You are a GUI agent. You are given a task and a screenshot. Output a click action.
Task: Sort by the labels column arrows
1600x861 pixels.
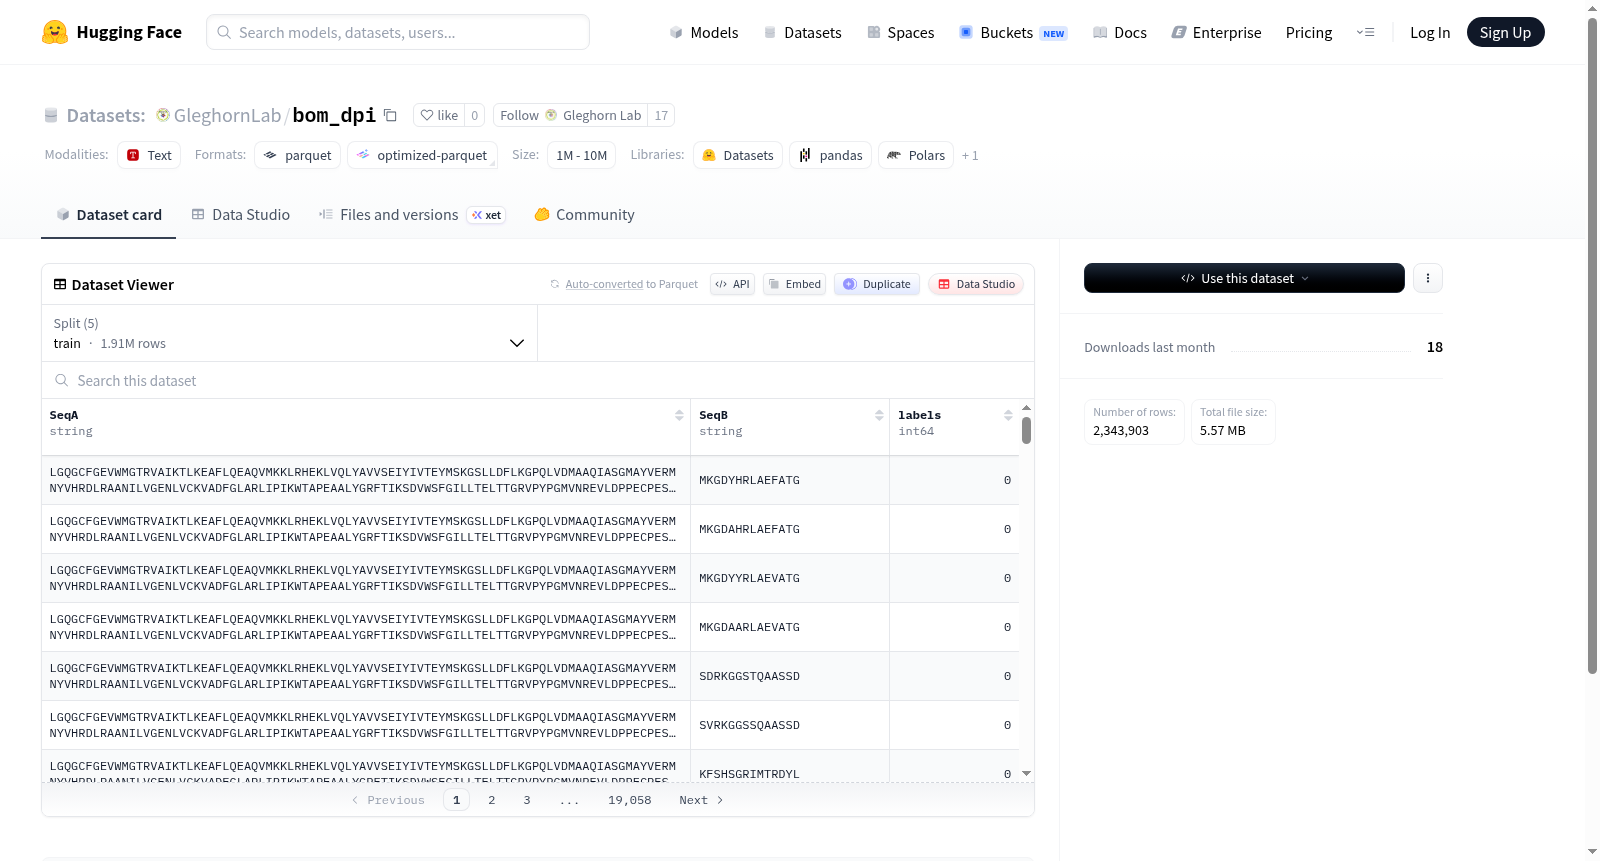click(x=1008, y=415)
